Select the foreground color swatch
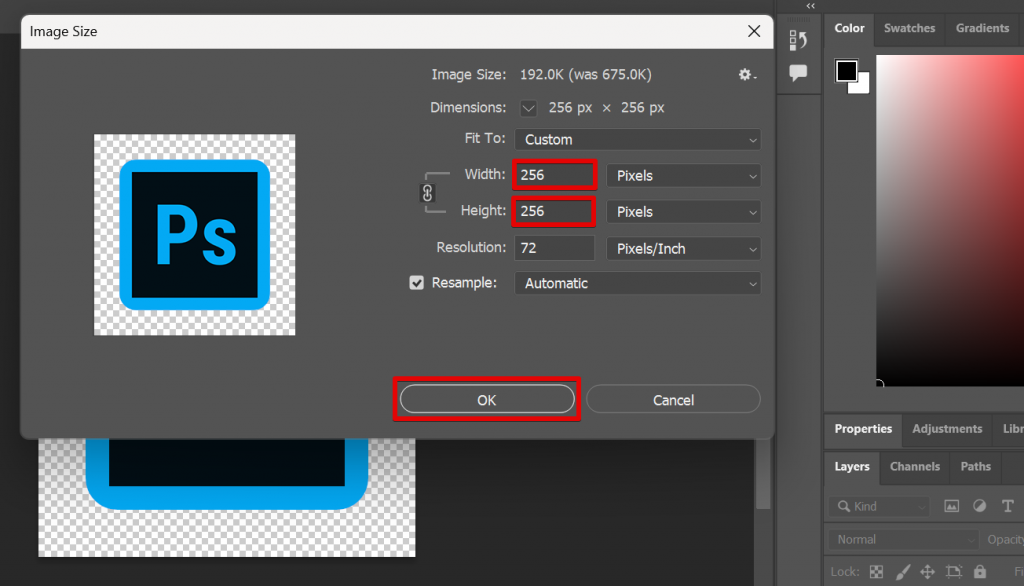Image resolution: width=1024 pixels, height=586 pixels. point(849,69)
